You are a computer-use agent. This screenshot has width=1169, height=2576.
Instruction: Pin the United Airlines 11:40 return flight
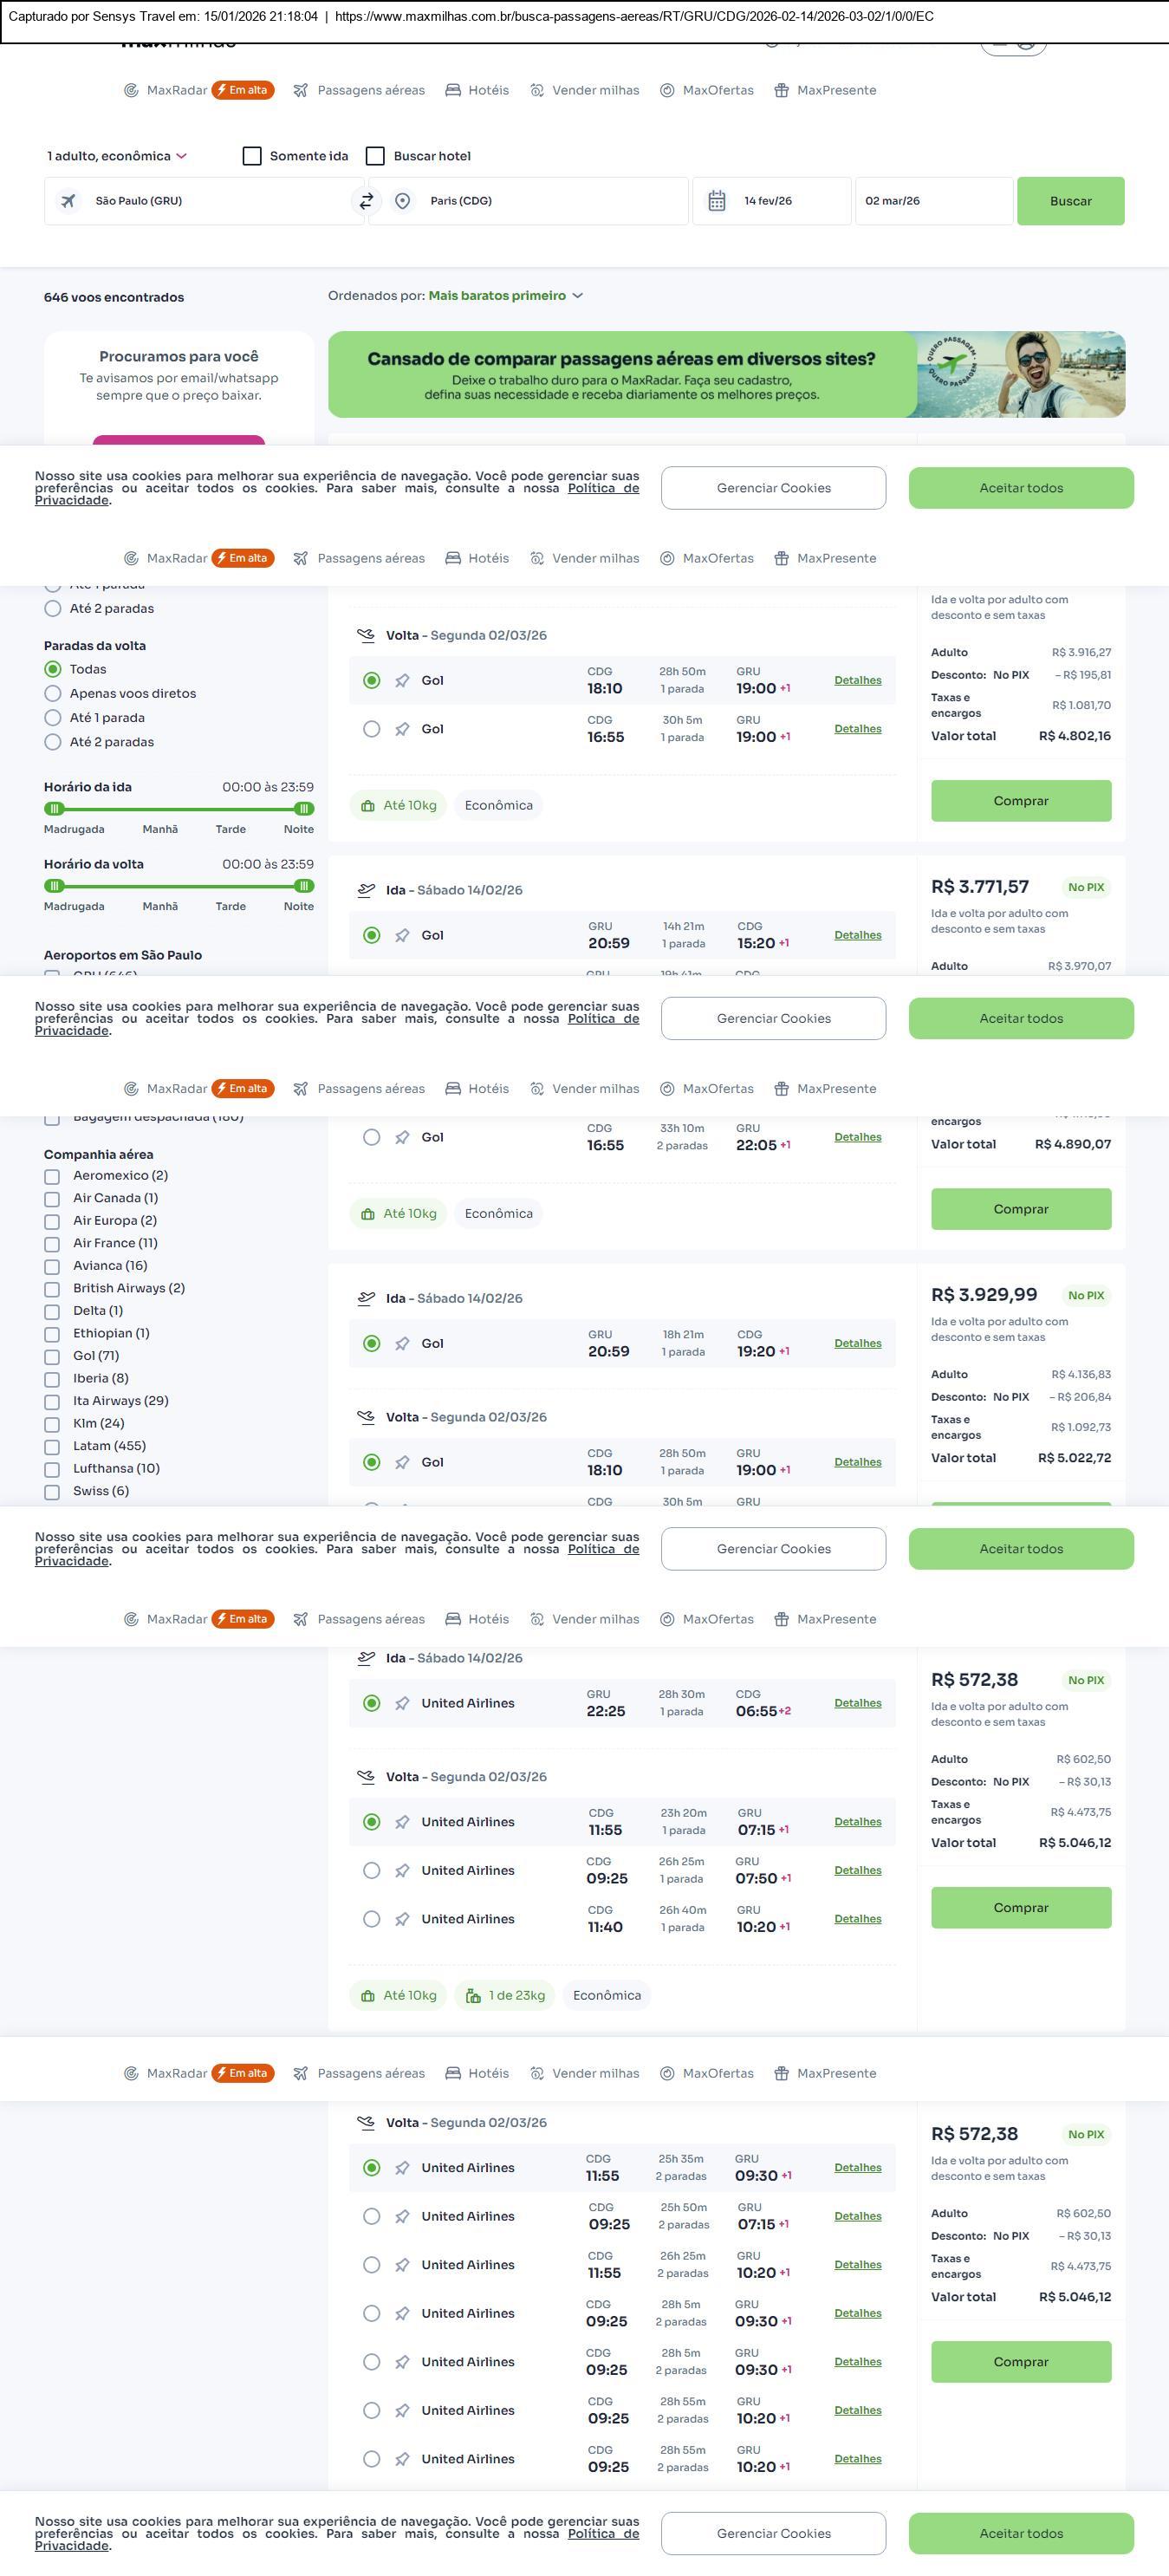click(x=402, y=1919)
